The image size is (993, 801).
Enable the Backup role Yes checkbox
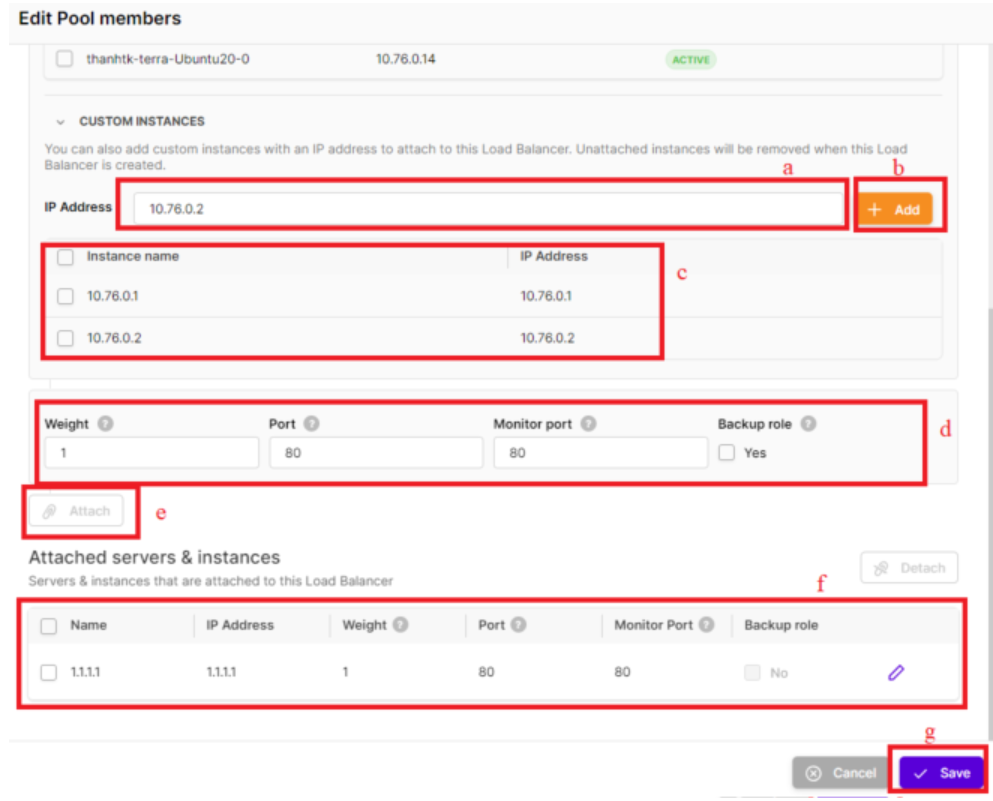pyautogui.click(x=727, y=453)
